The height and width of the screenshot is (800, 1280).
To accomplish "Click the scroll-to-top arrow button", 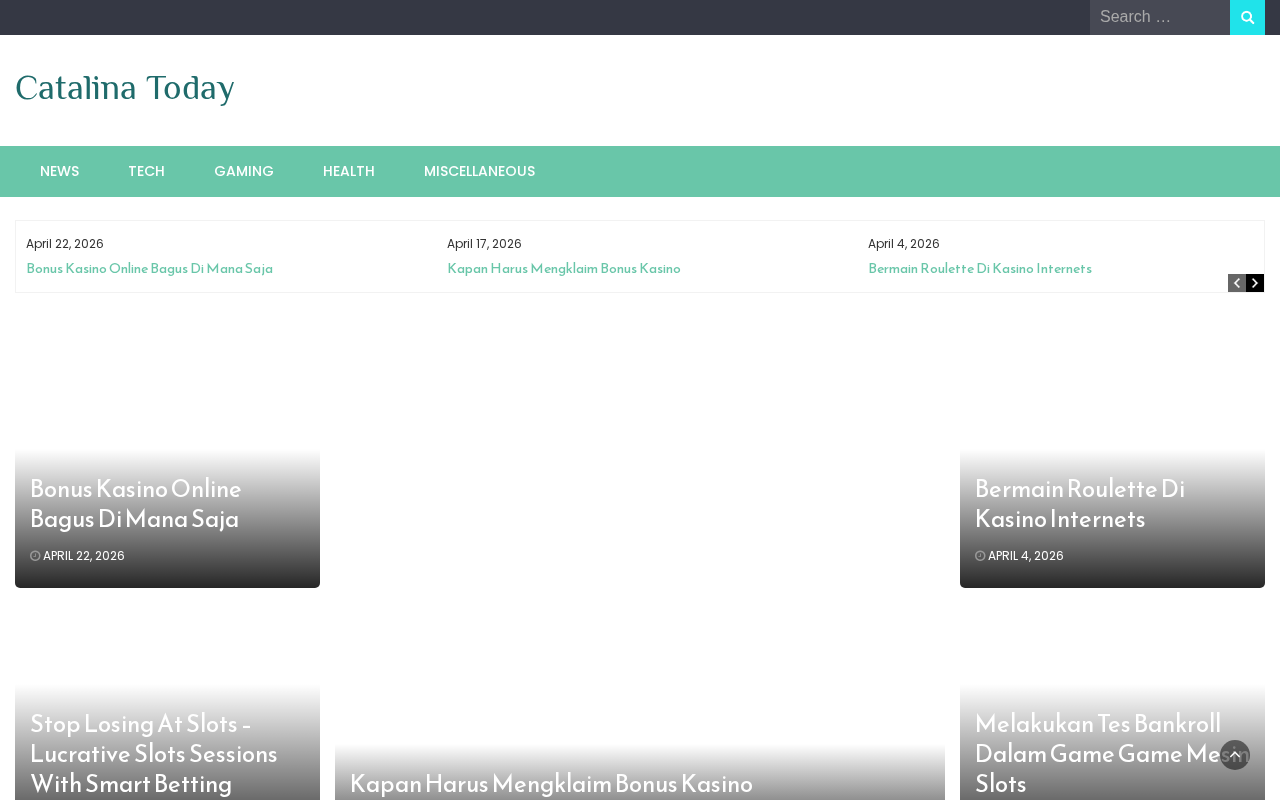I will pos(1235,755).
